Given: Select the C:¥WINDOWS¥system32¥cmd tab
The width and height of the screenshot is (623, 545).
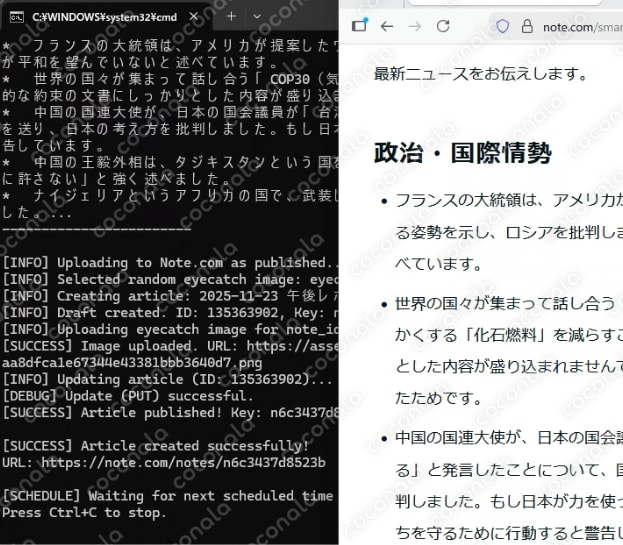Looking at the screenshot, I should [x=104, y=17].
